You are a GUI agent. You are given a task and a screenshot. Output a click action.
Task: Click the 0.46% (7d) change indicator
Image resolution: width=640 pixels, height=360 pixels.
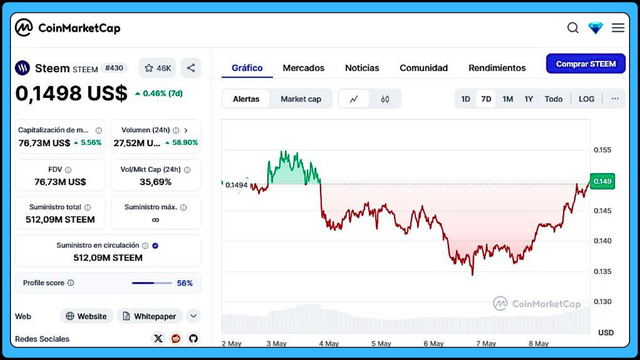pos(159,93)
